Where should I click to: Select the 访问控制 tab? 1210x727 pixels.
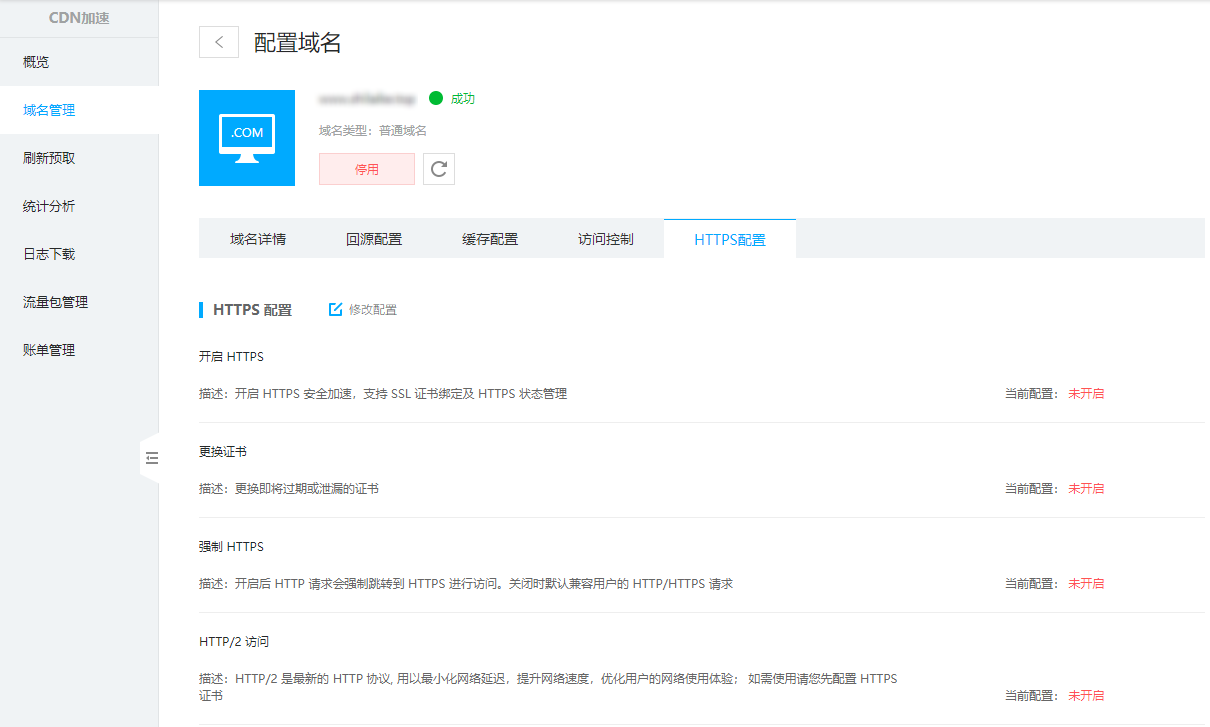606,239
